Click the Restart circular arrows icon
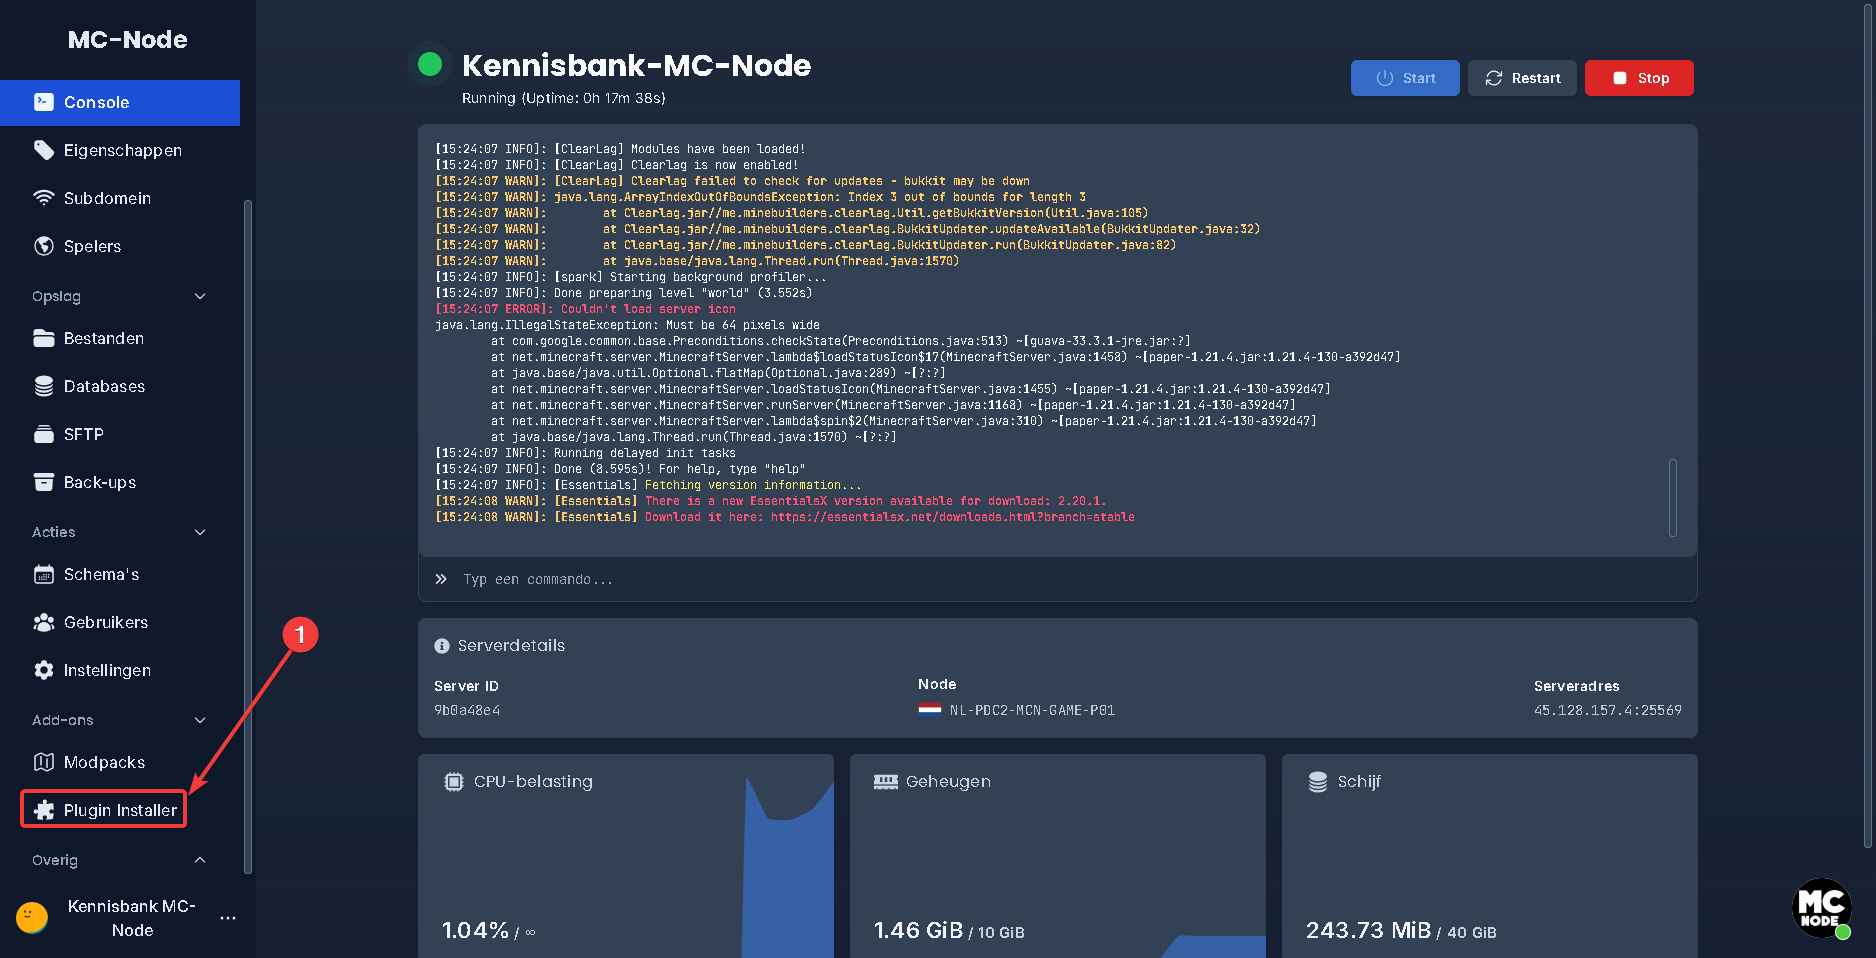 pyautogui.click(x=1494, y=78)
